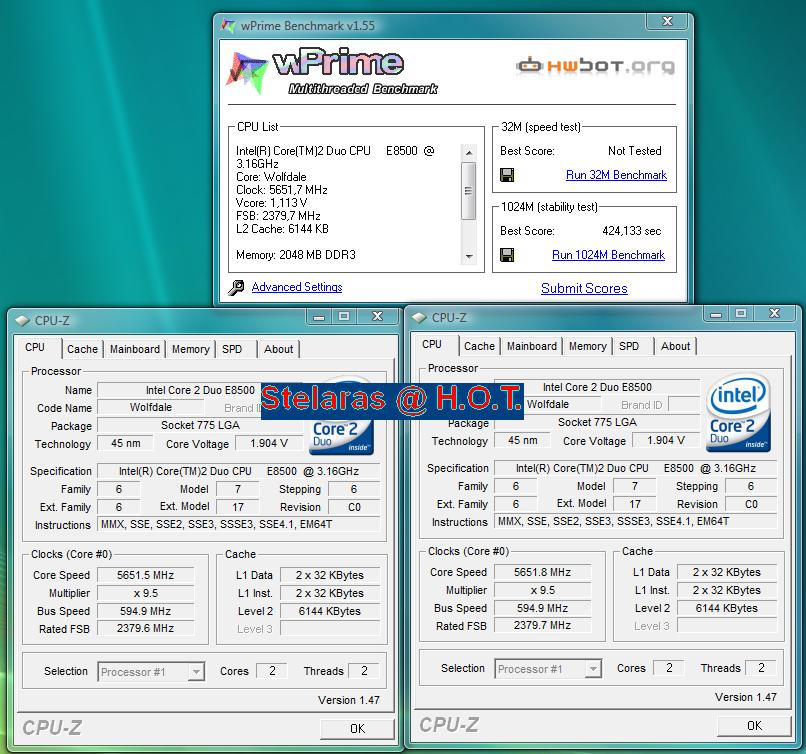Switch to Mainboard tab in right CPU-Z
Image resolution: width=806 pixels, height=754 pixels.
pyautogui.click(x=532, y=346)
